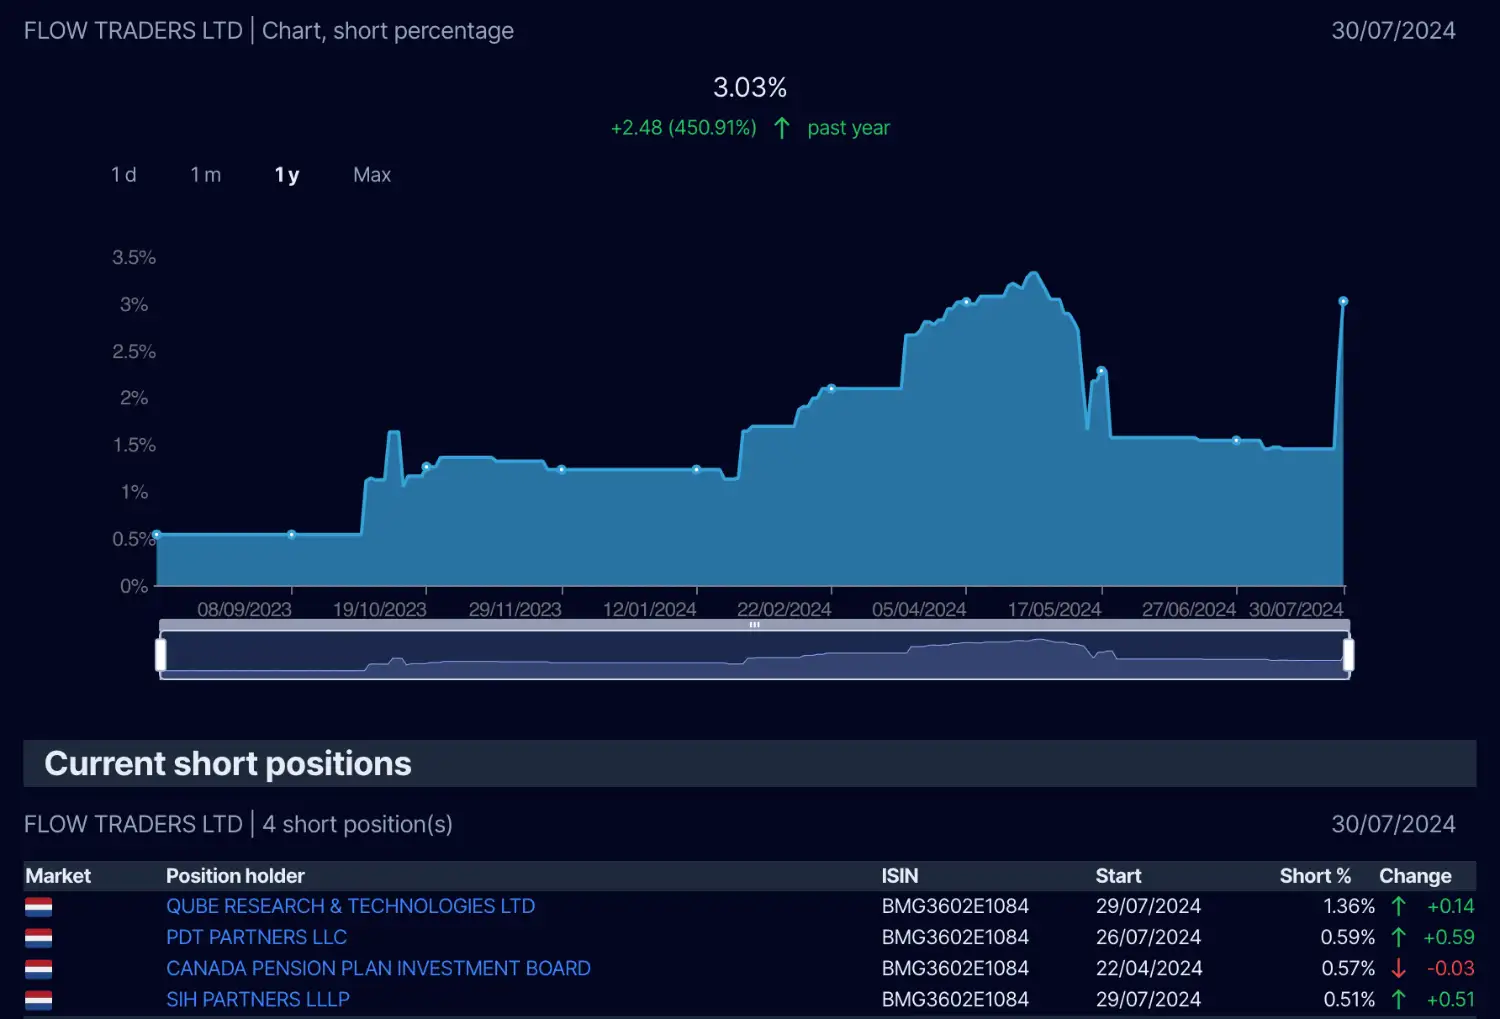Click the Start column header
This screenshot has height=1019, width=1500.
coord(1118,876)
